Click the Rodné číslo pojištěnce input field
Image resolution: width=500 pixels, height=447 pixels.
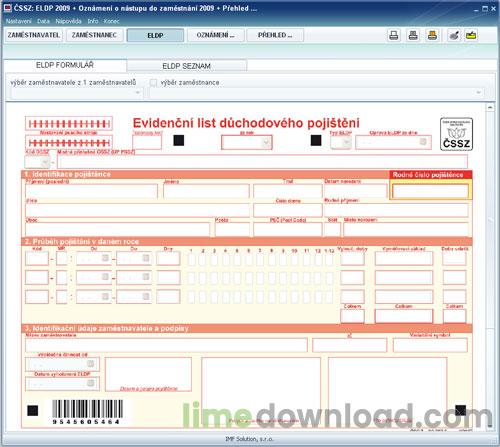[x=430, y=191]
